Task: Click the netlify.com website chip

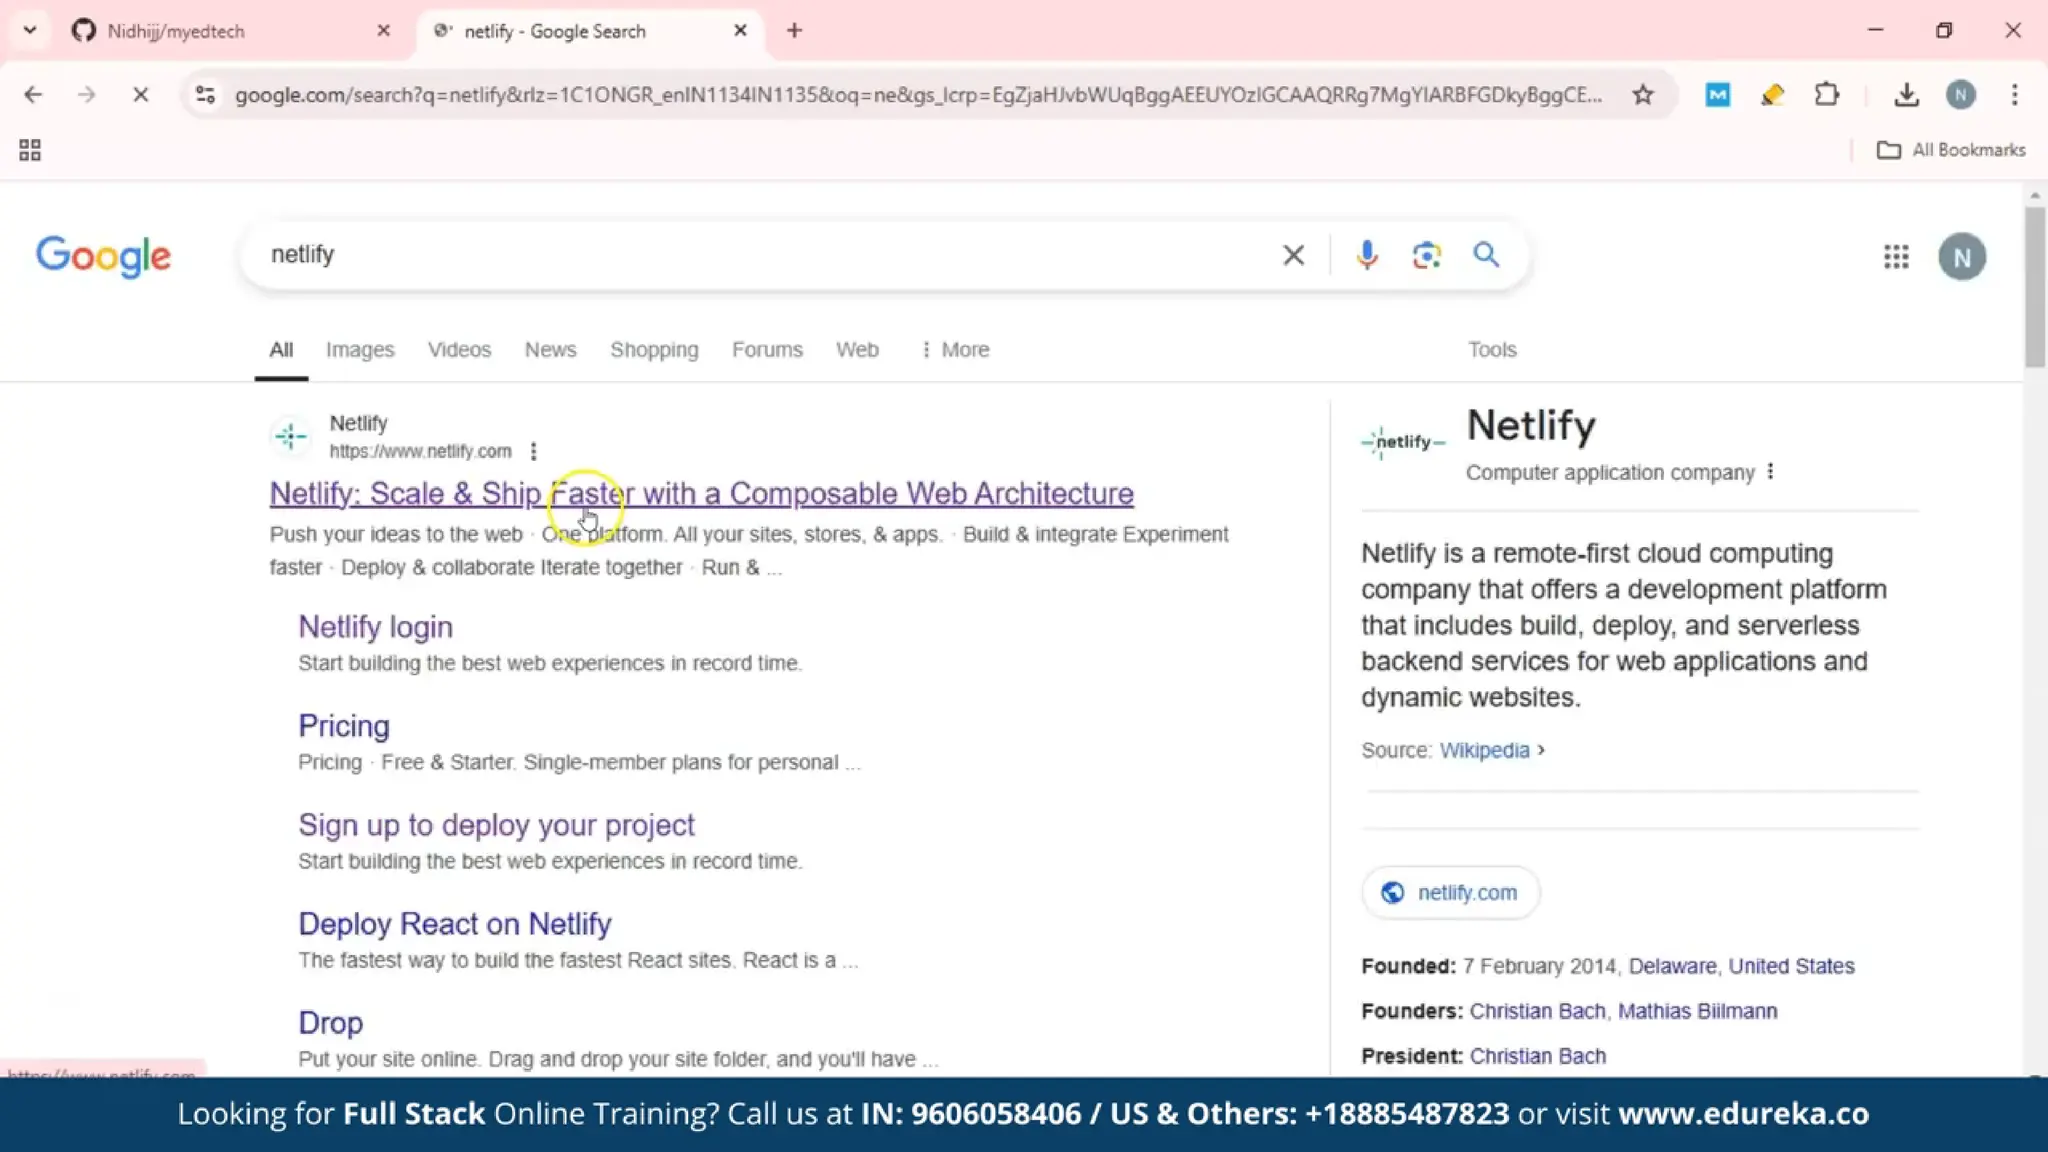Action: [x=1451, y=893]
